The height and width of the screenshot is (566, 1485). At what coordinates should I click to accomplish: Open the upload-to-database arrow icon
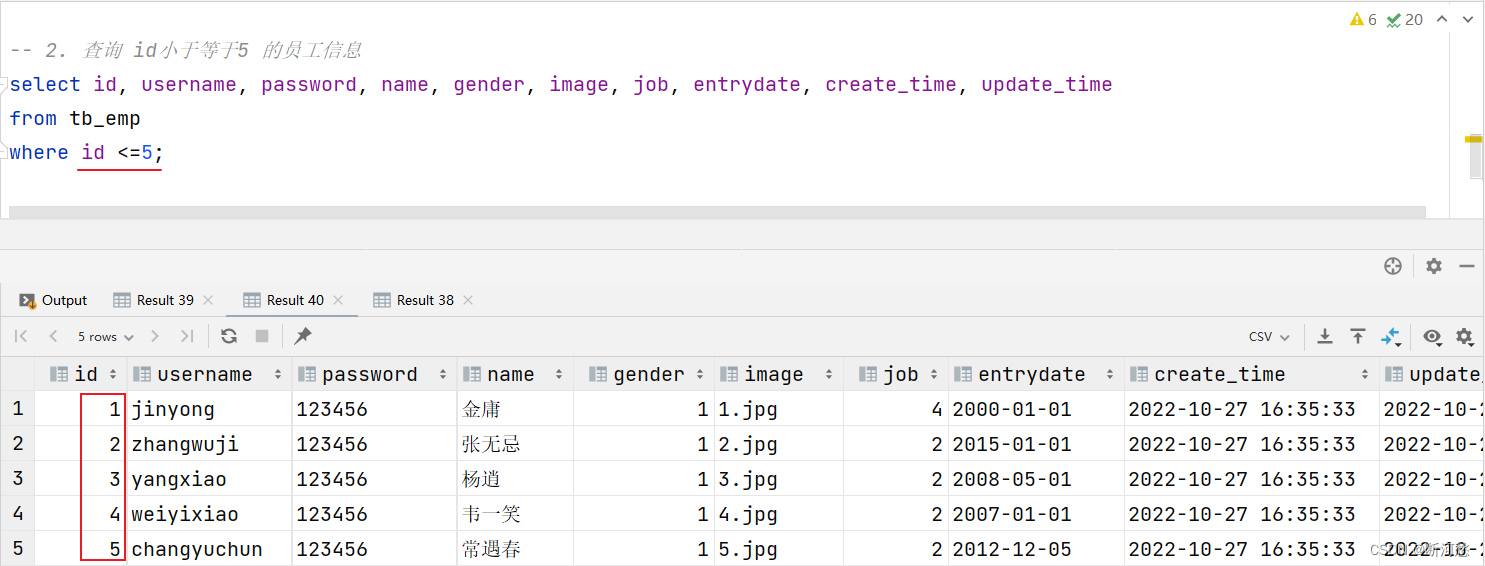(1358, 336)
